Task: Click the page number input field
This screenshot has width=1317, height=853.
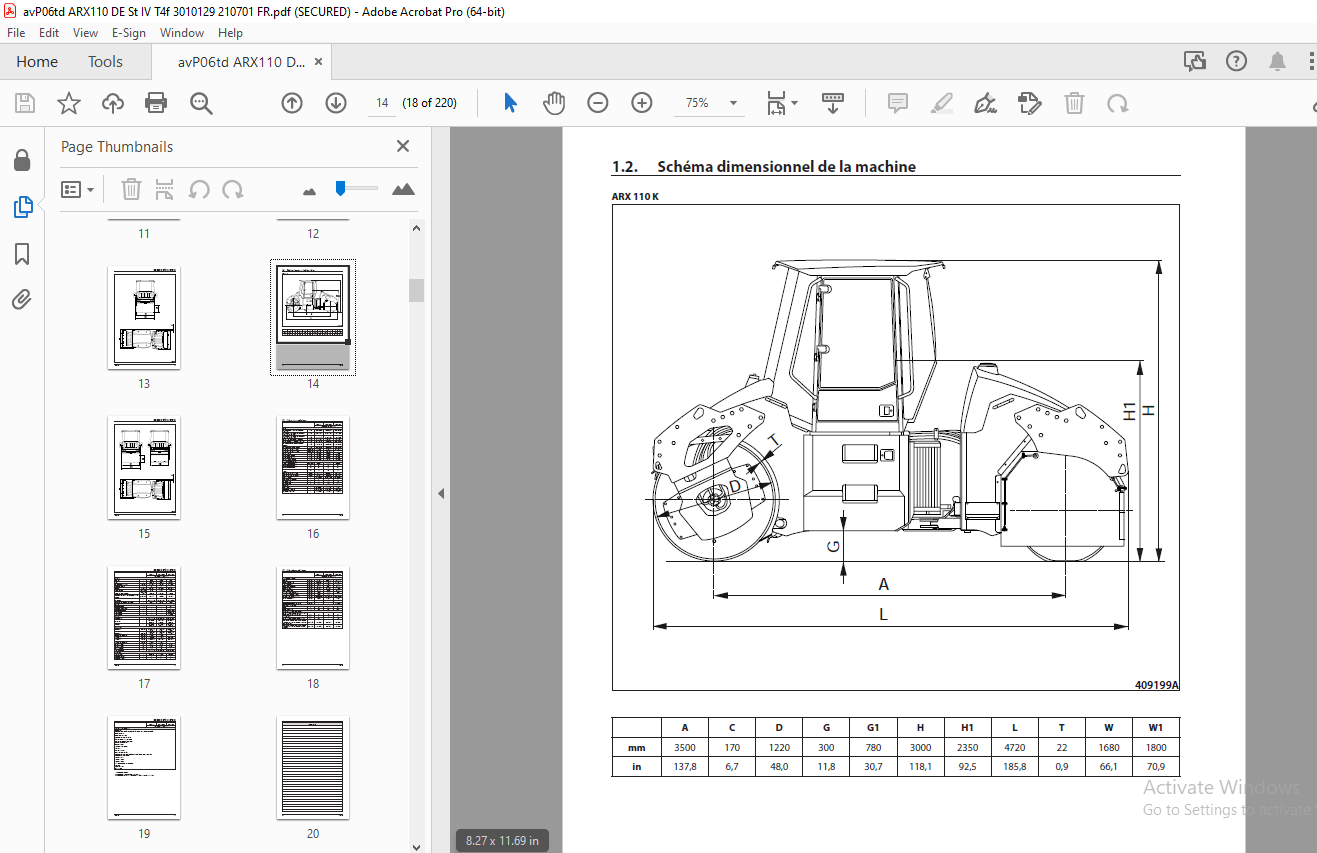Action: [x=382, y=103]
